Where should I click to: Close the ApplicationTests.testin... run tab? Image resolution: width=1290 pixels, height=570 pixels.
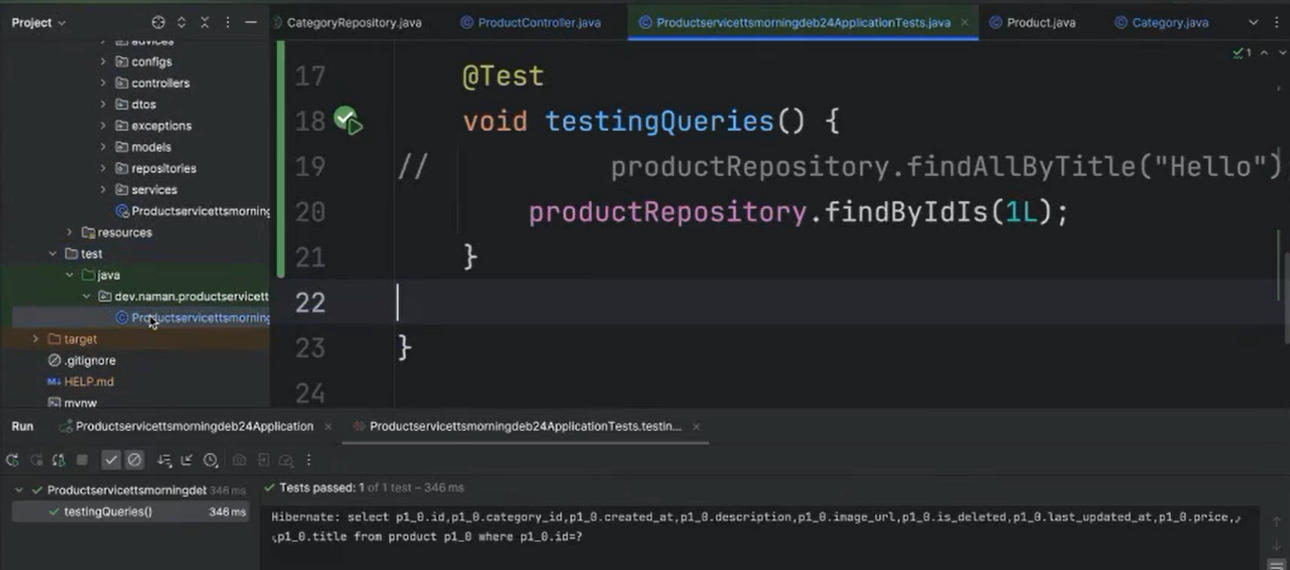click(697, 426)
